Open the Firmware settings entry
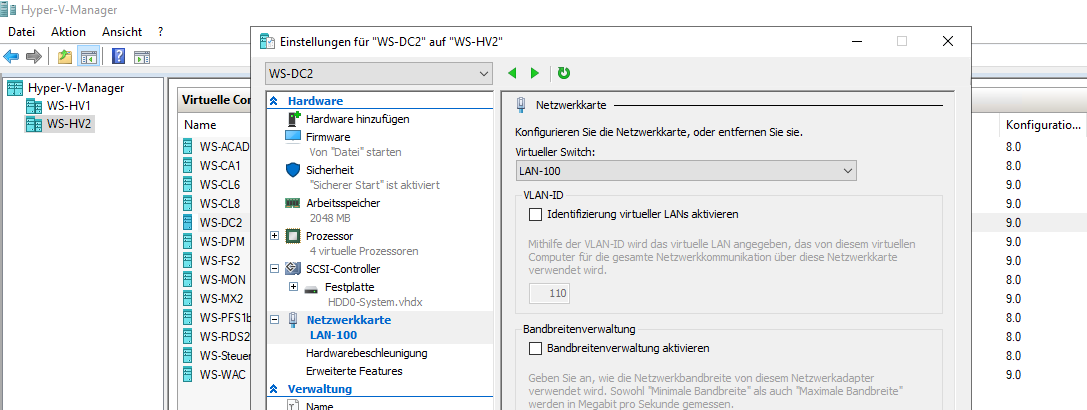Viewport: 1087px width, 410px height. 328,137
